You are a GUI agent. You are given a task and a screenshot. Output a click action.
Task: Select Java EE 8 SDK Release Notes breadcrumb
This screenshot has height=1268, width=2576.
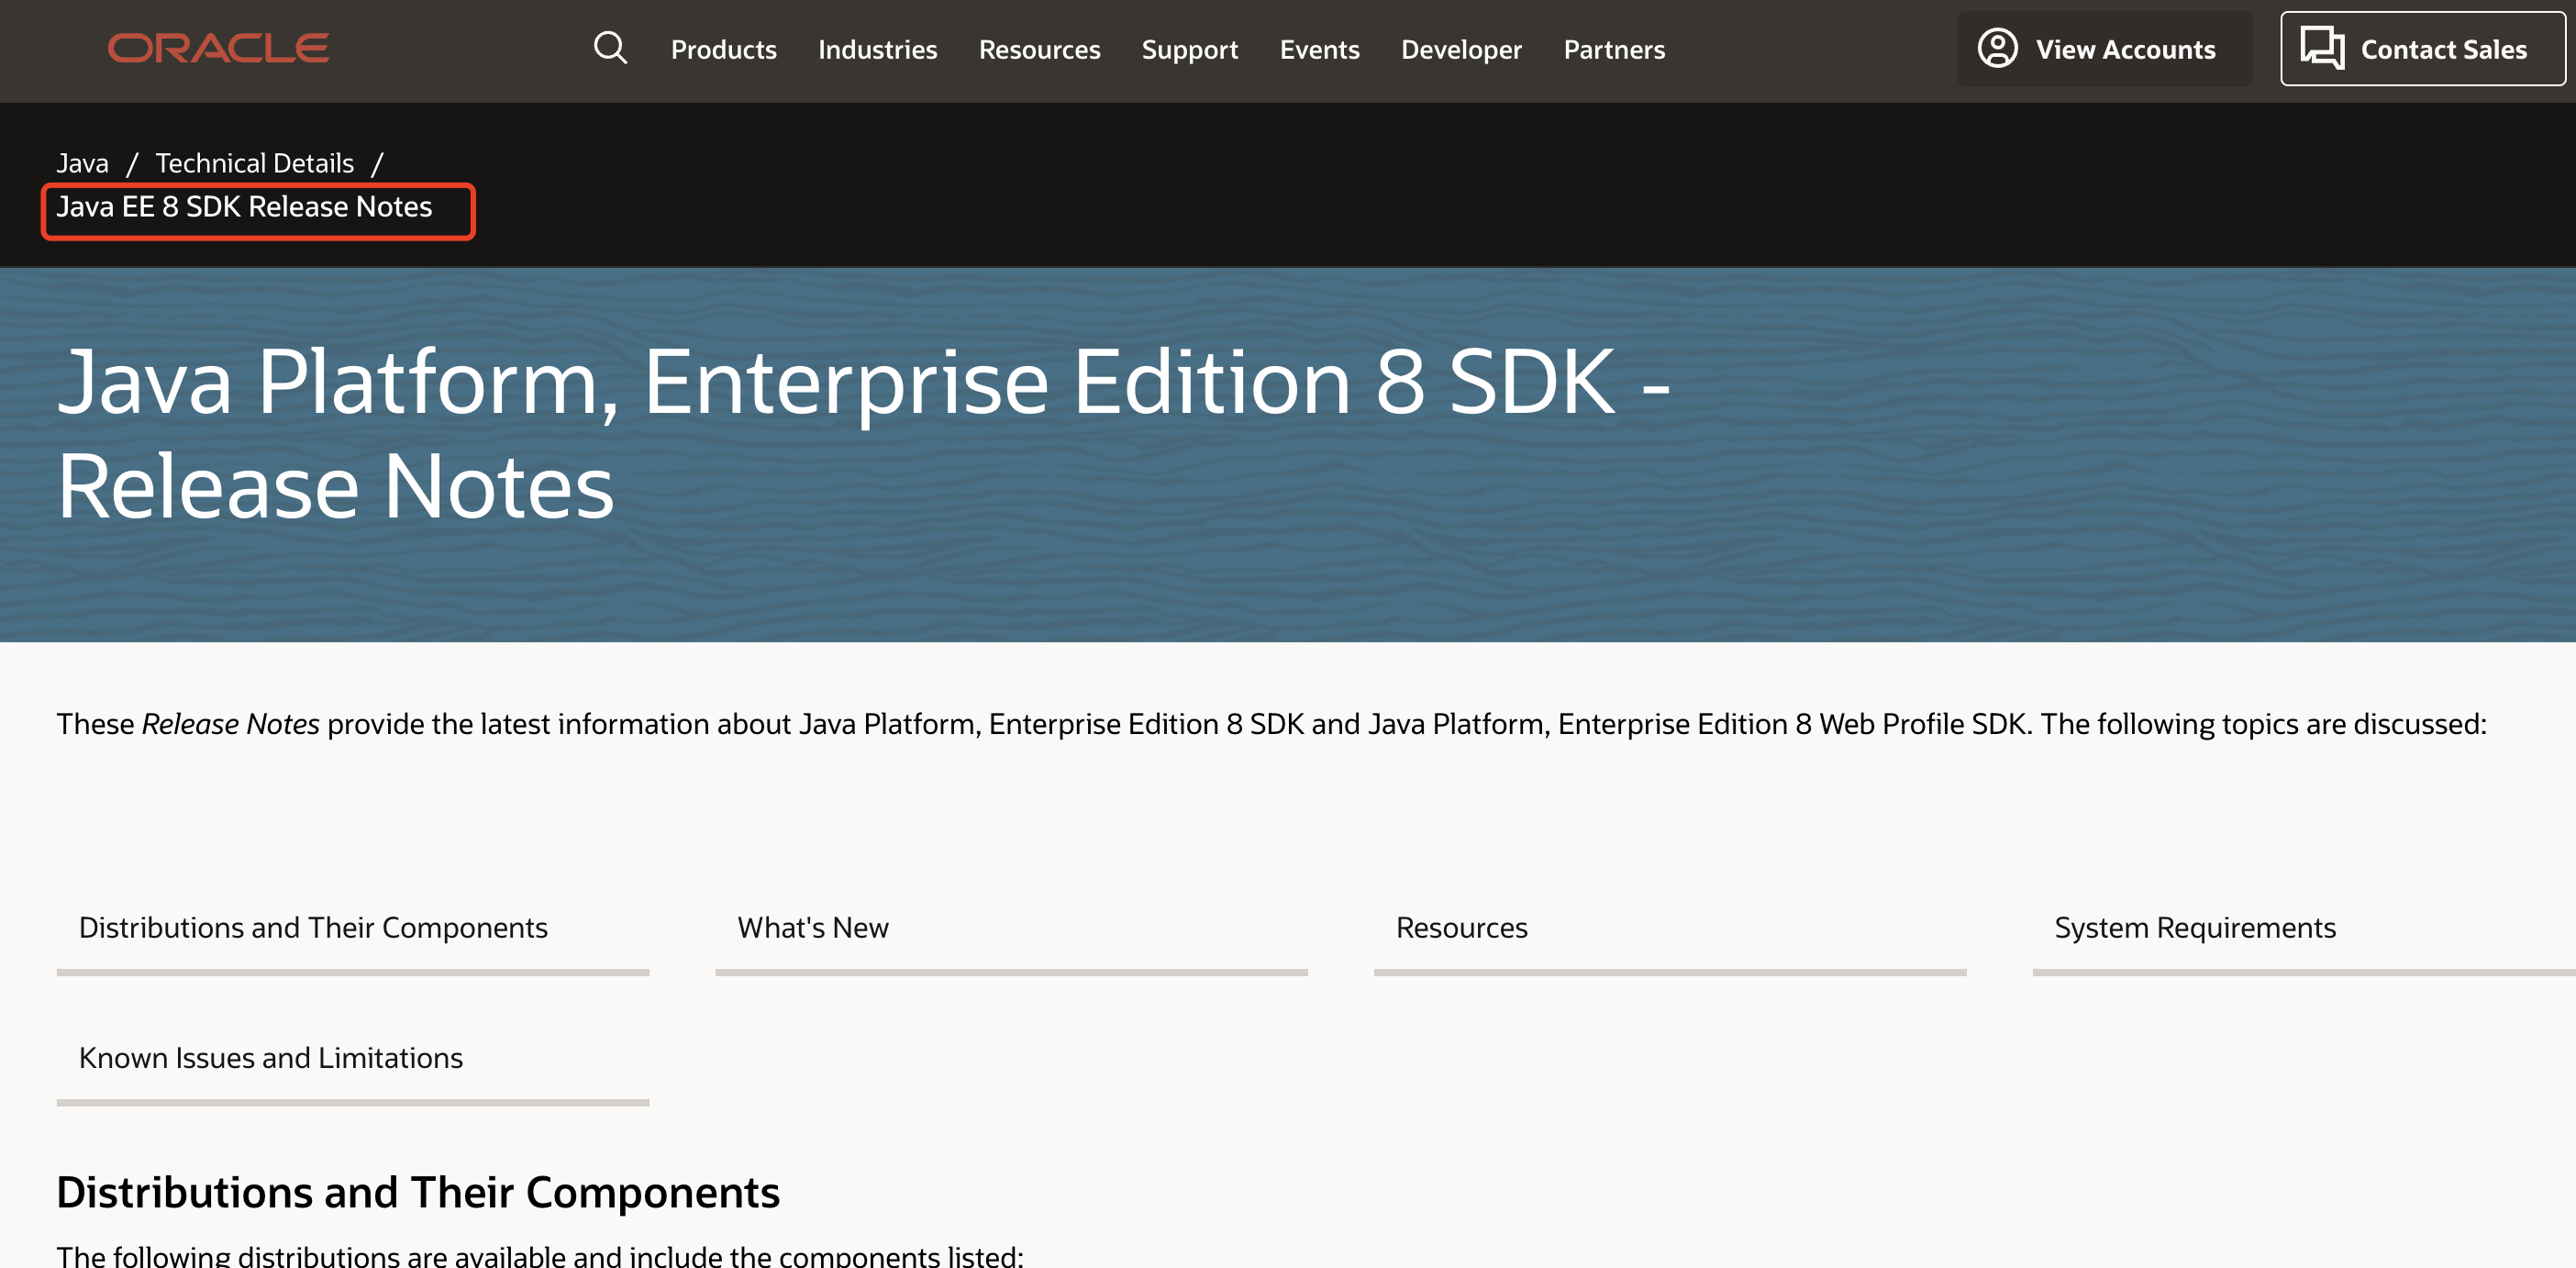(x=244, y=207)
